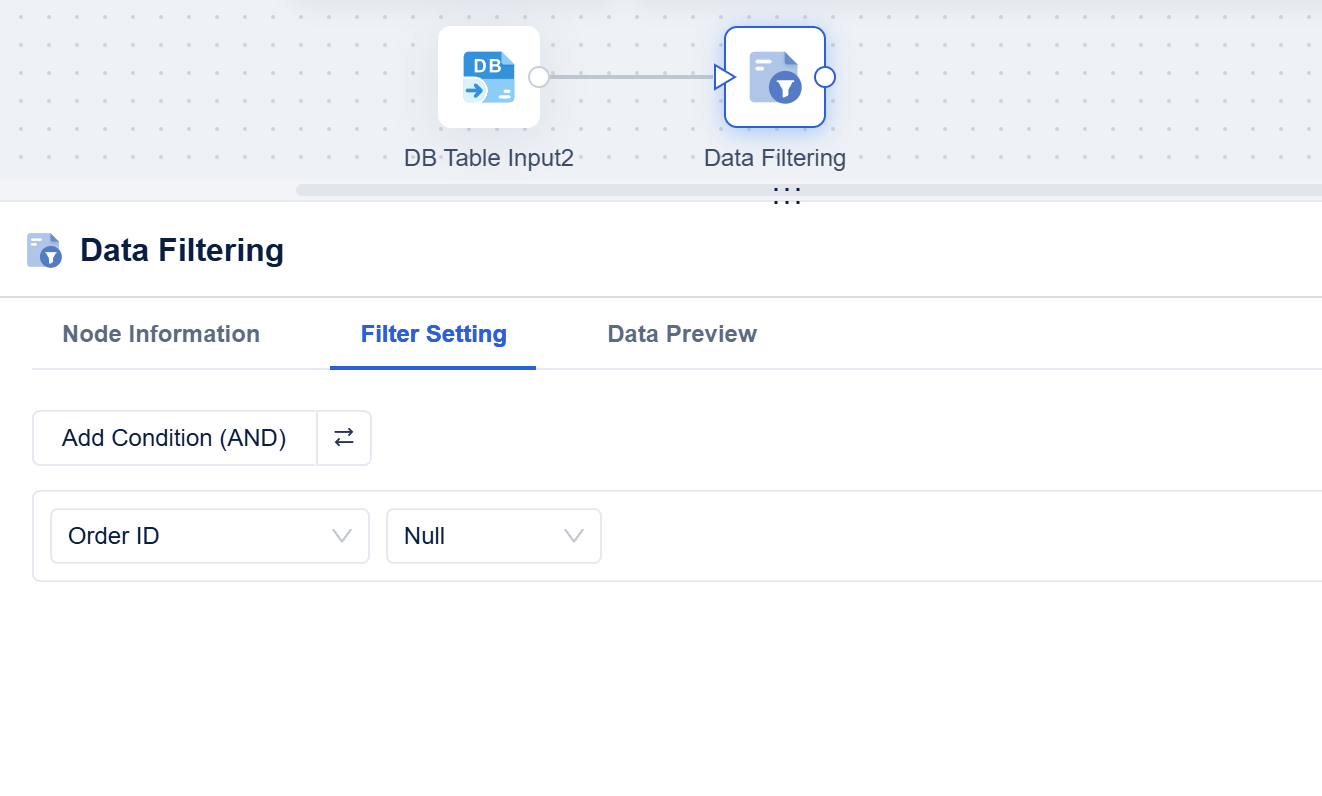
Task: Click the Data Filtering icon in the panel header
Action: coord(44,250)
